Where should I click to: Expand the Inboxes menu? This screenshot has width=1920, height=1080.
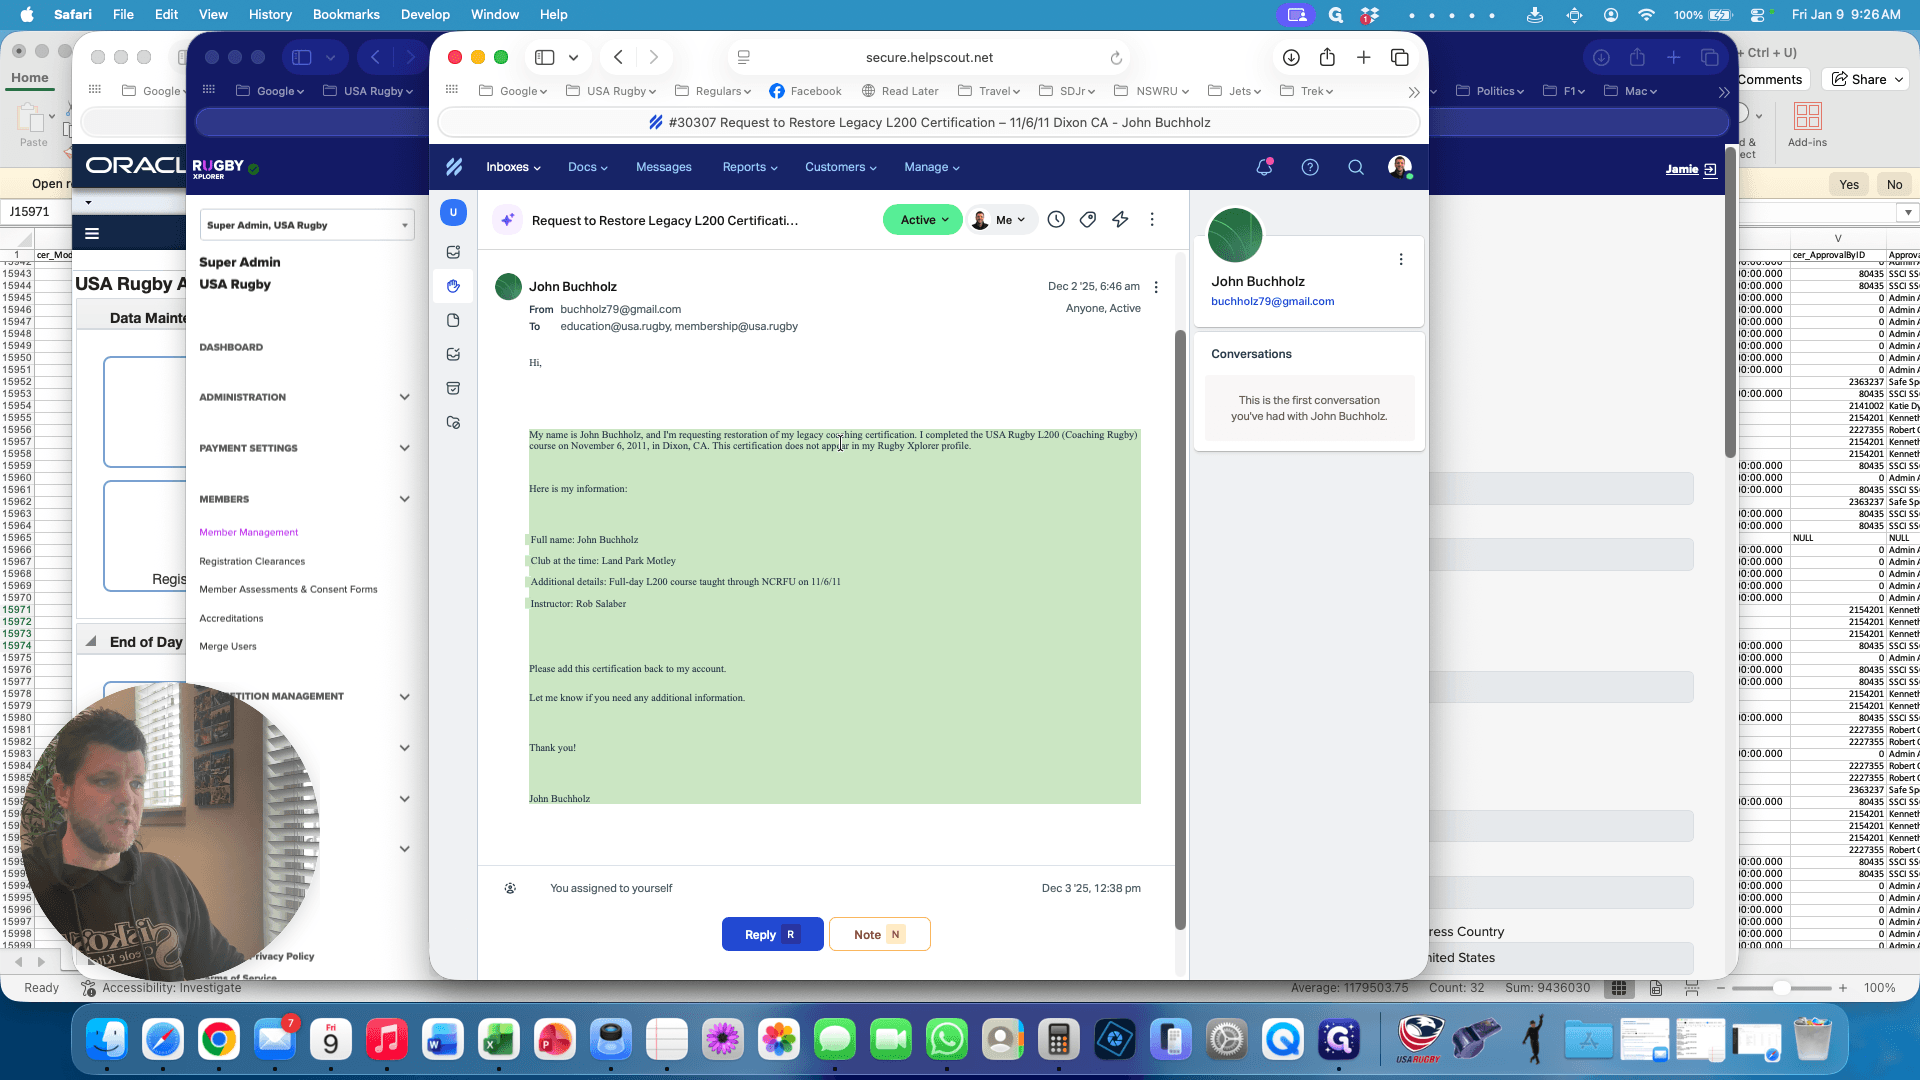click(513, 167)
